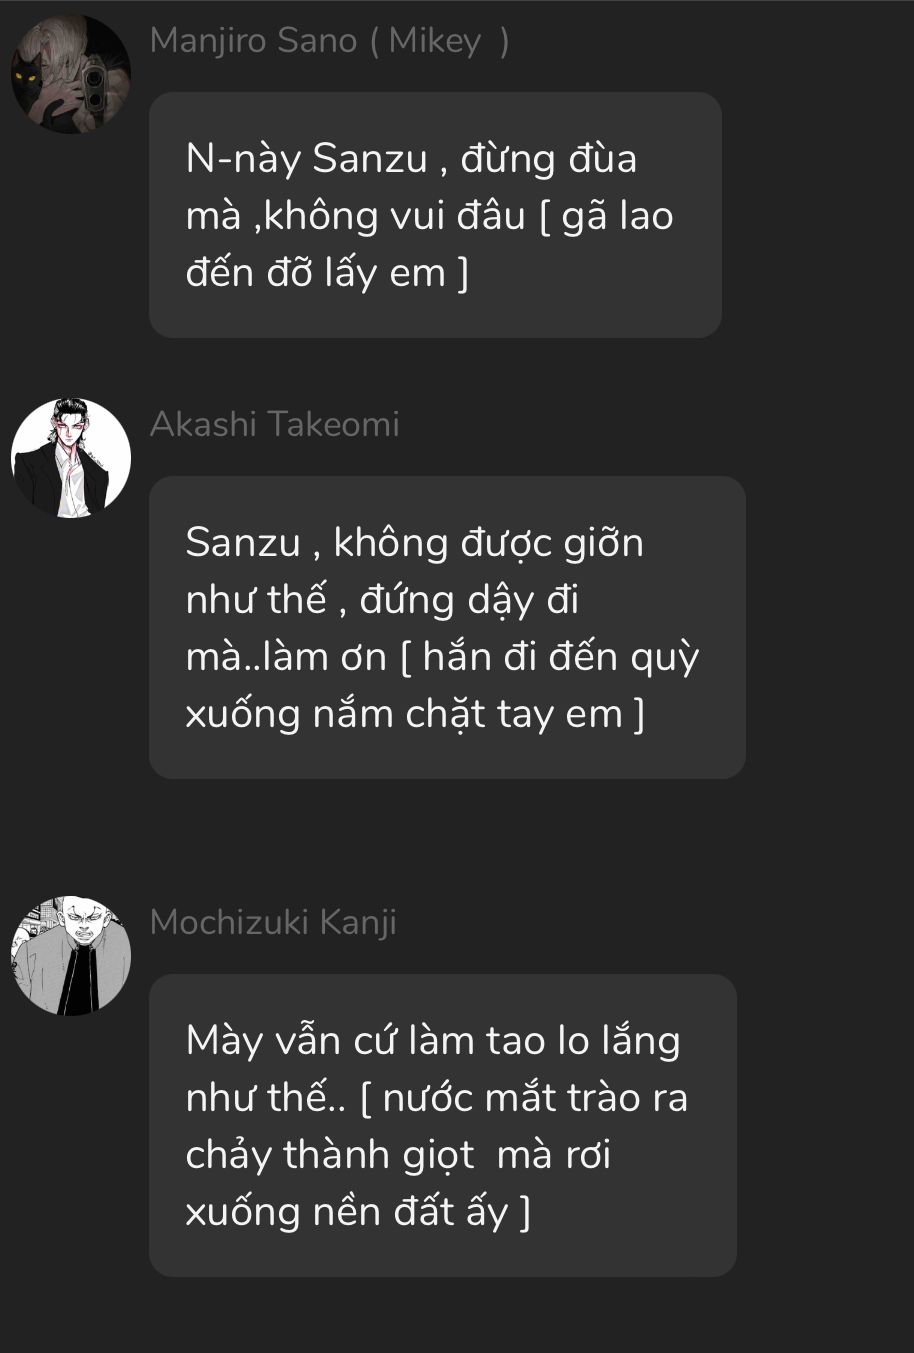Click the line 'N-này Sanzu , đừng đùa'
Image resolution: width=914 pixels, height=1353 pixels.
coord(411,159)
